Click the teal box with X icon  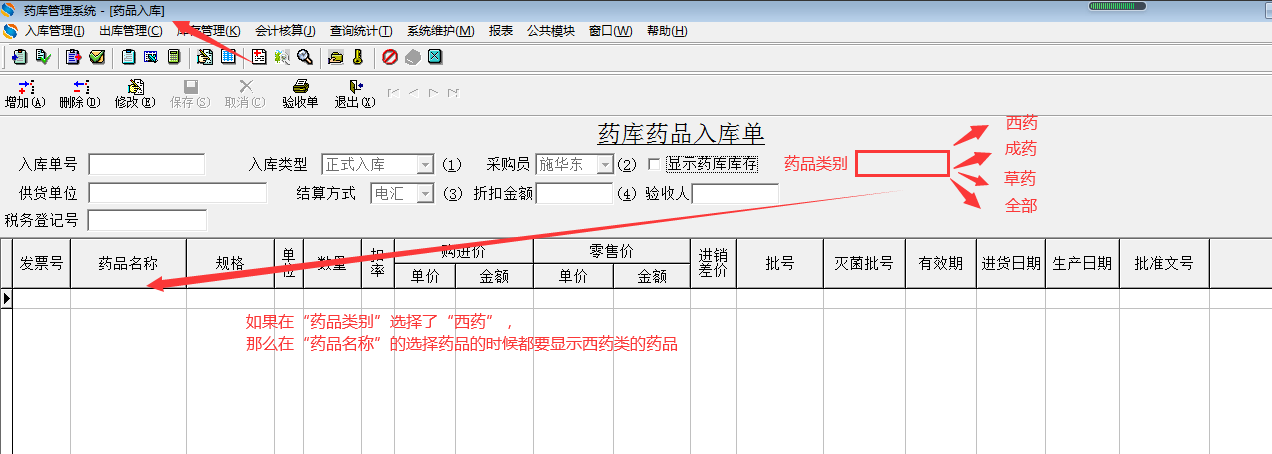435,57
